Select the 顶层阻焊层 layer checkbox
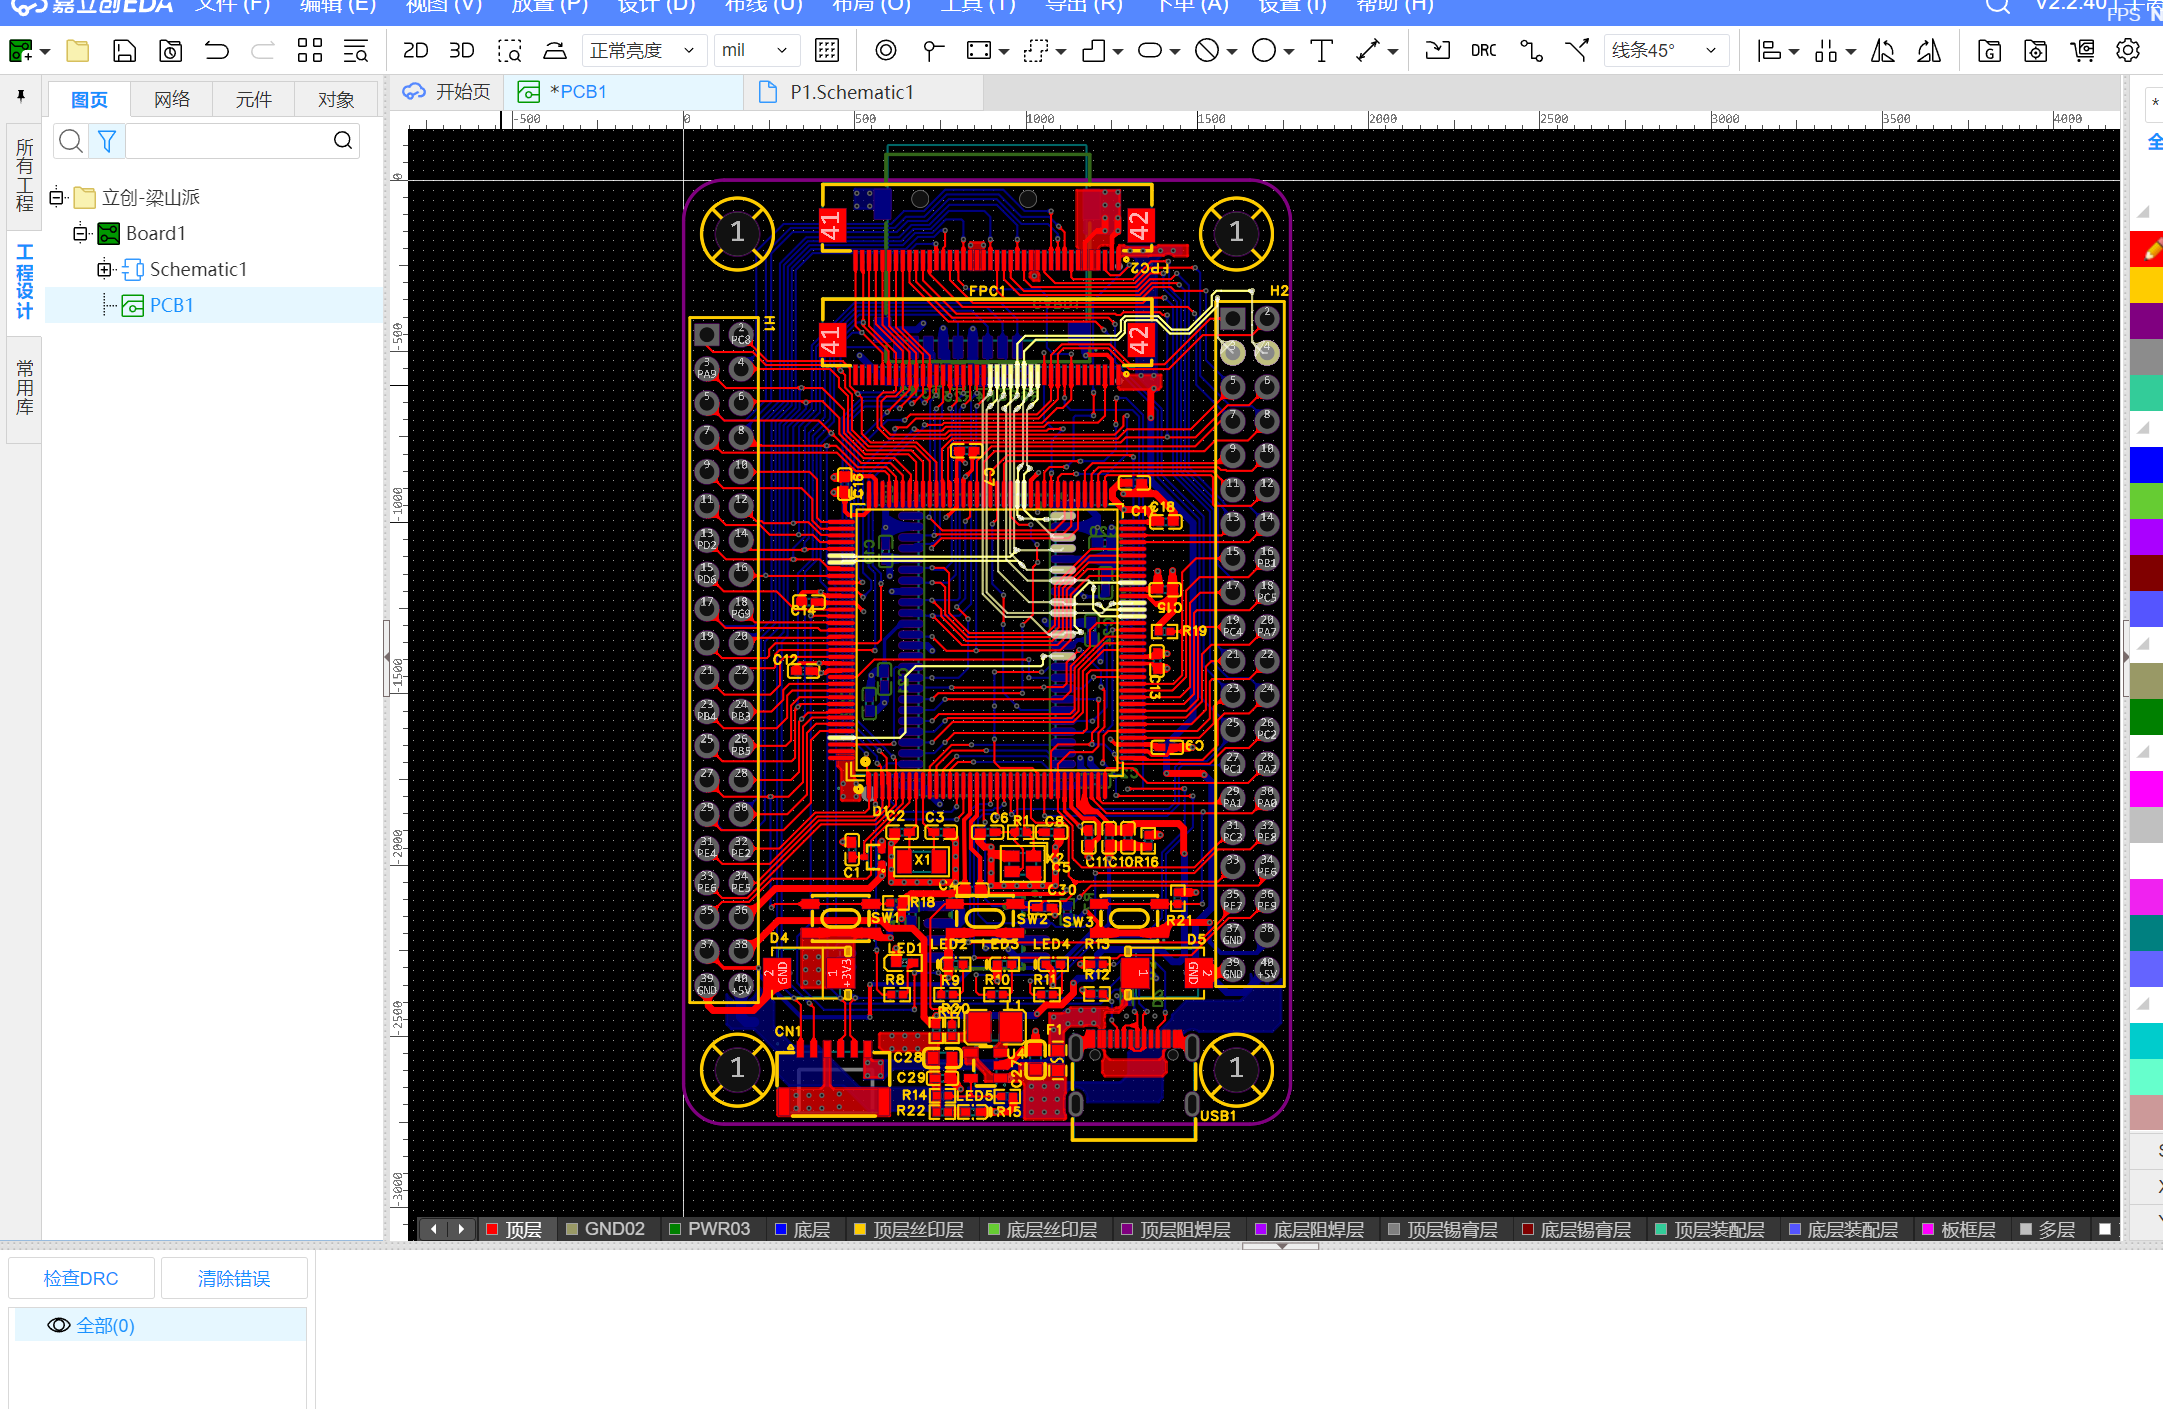The height and width of the screenshot is (1409, 2163). point(1127,1229)
